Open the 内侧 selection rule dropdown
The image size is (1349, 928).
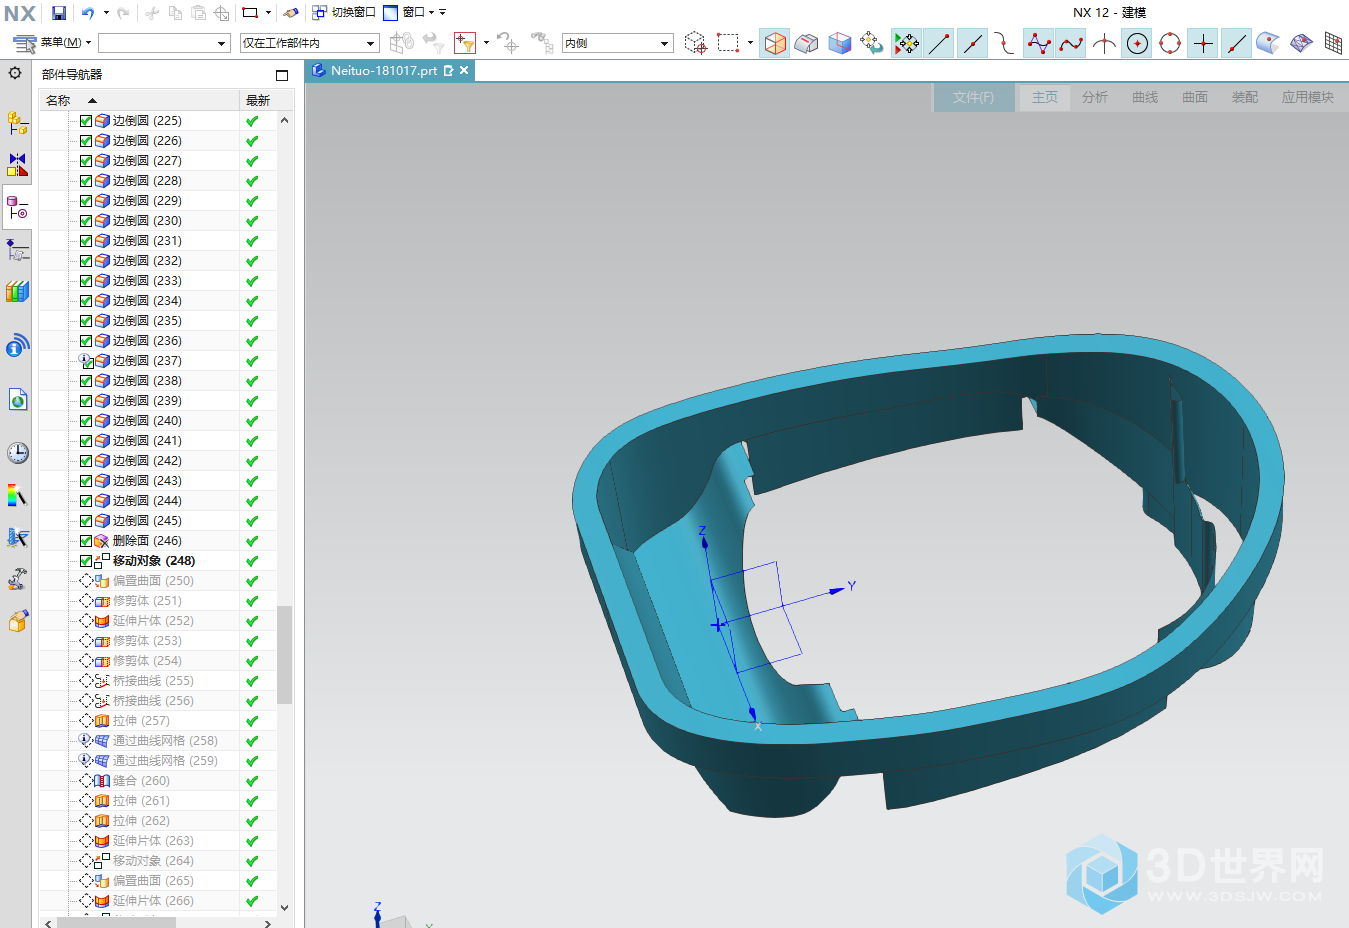[x=617, y=43]
